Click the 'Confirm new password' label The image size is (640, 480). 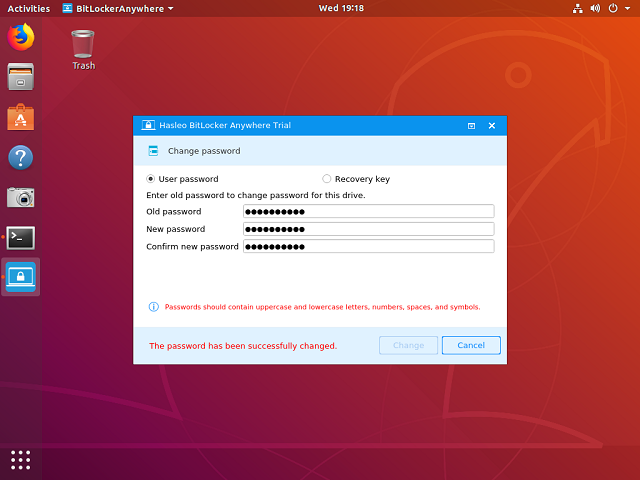(x=192, y=247)
